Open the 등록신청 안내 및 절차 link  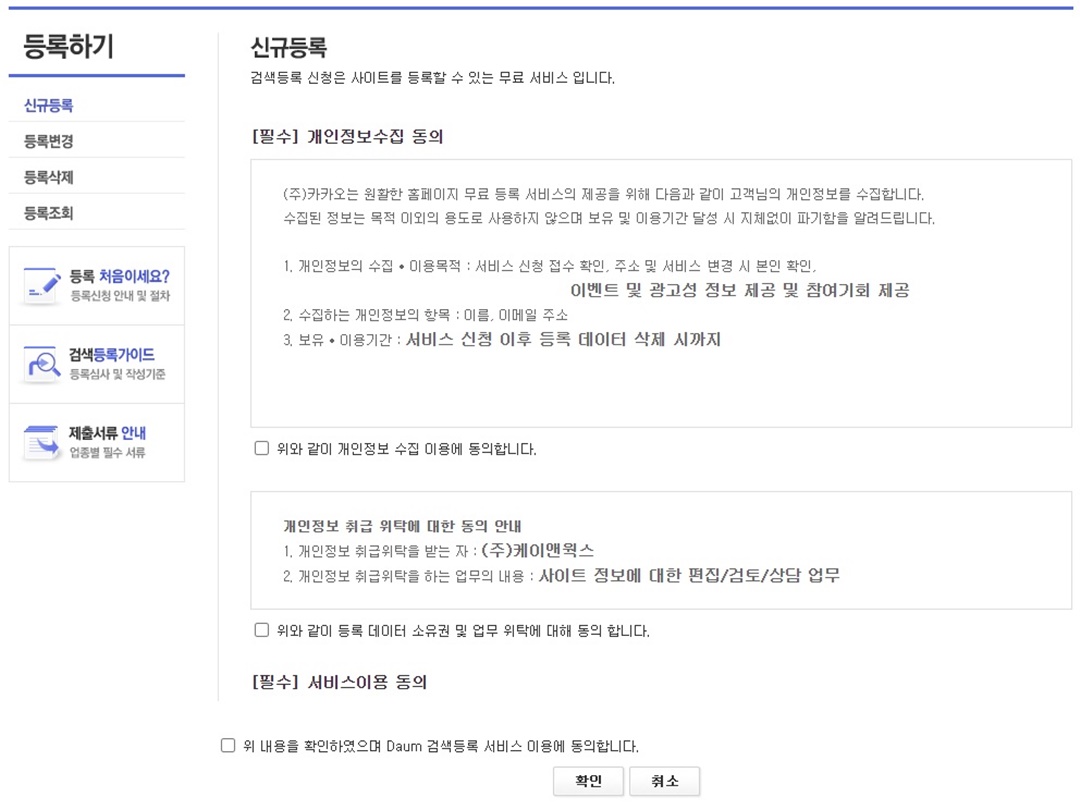[120, 295]
